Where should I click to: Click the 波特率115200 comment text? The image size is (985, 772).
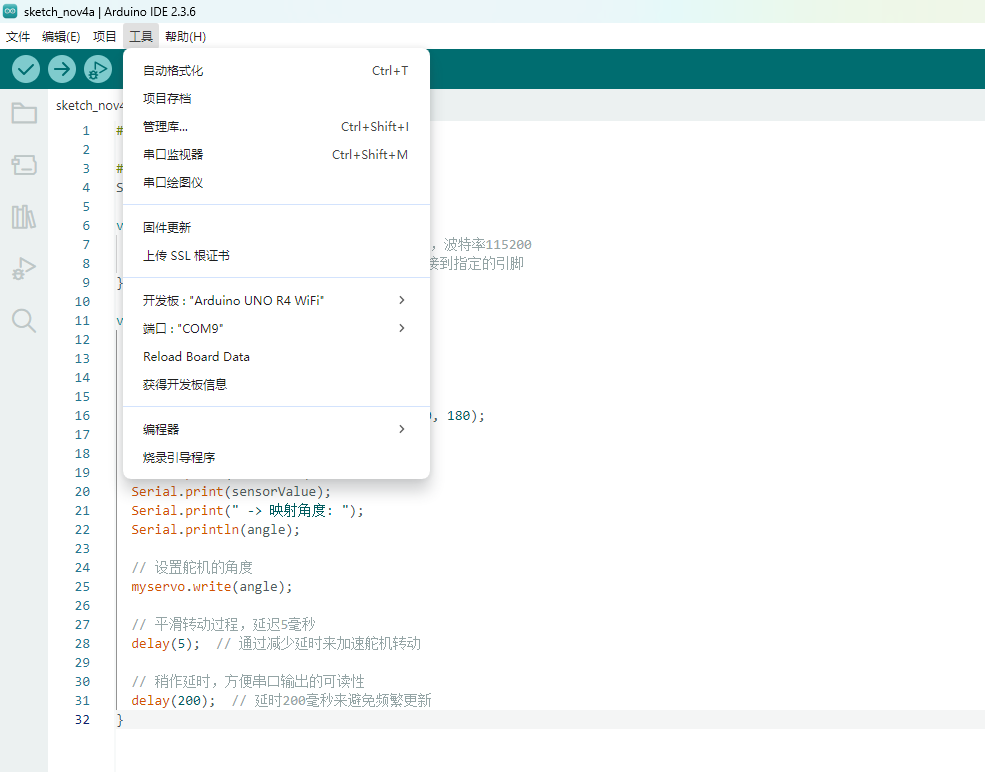[x=487, y=244]
